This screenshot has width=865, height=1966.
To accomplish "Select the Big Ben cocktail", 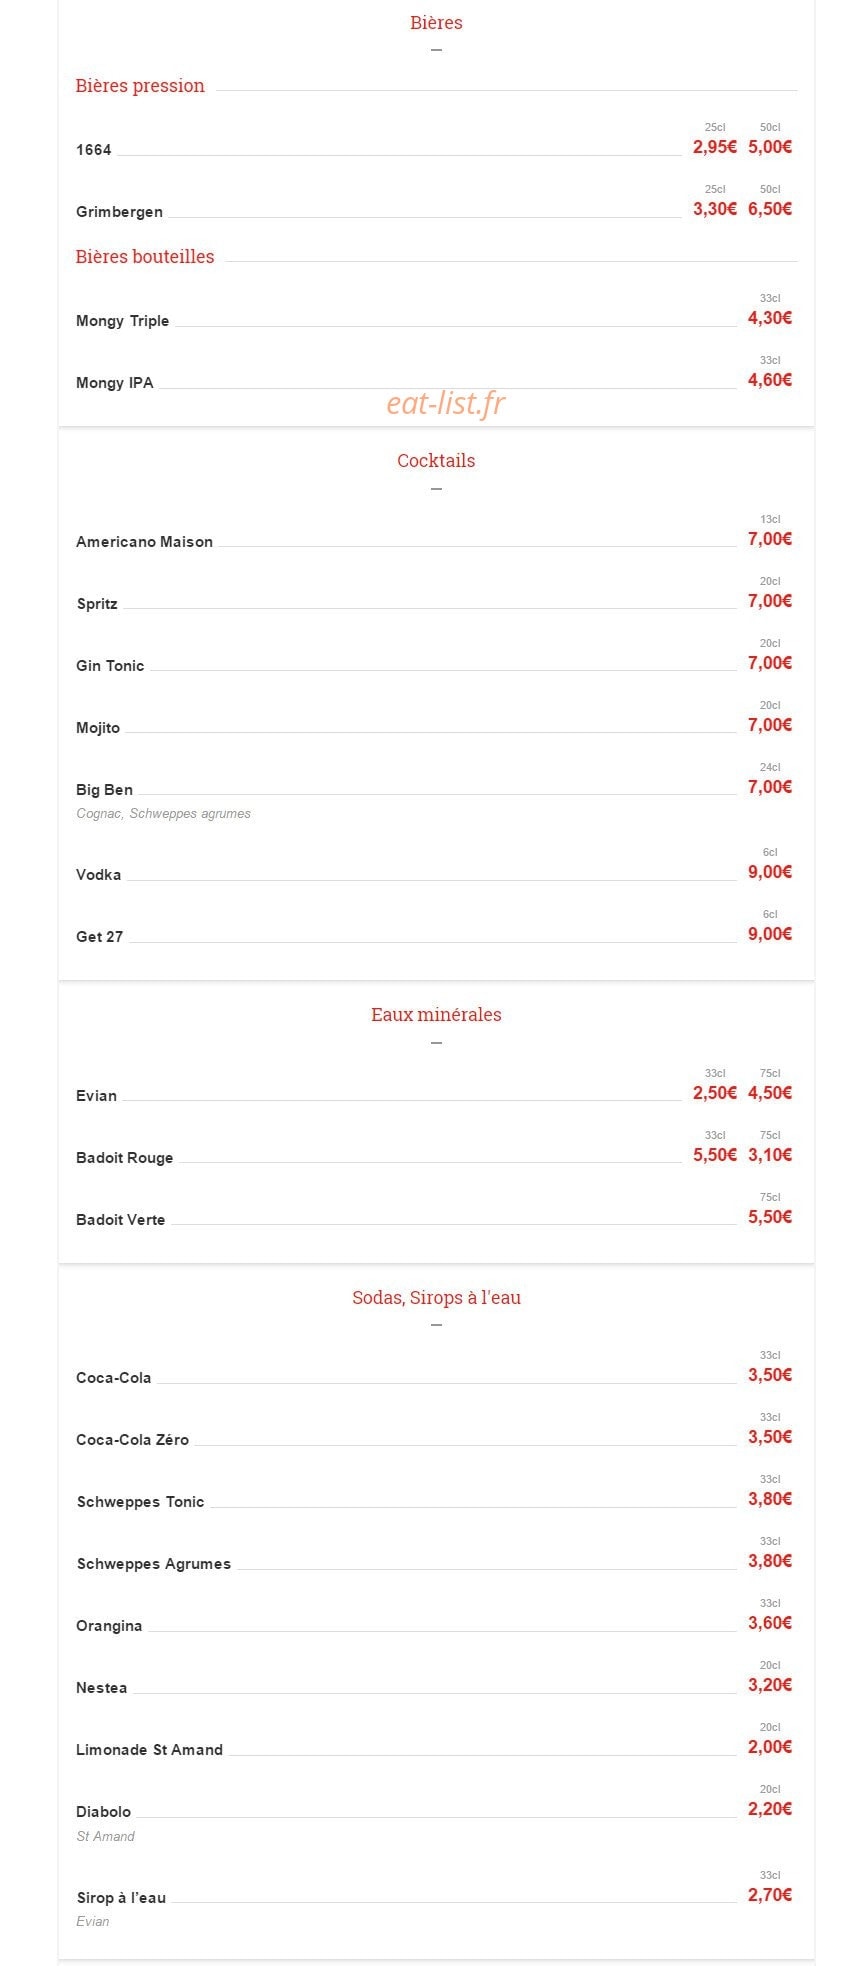I will (x=104, y=790).
